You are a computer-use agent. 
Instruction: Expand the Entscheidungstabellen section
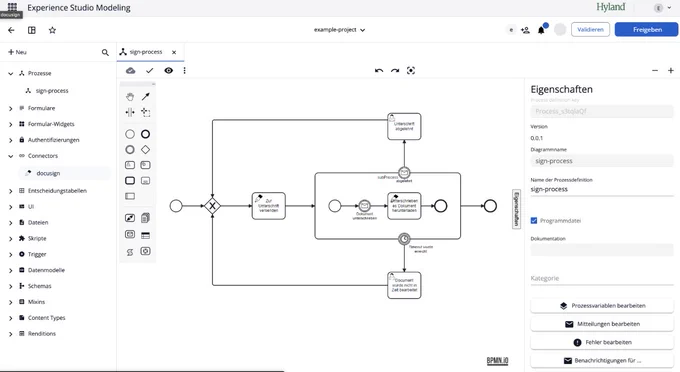(x=11, y=191)
